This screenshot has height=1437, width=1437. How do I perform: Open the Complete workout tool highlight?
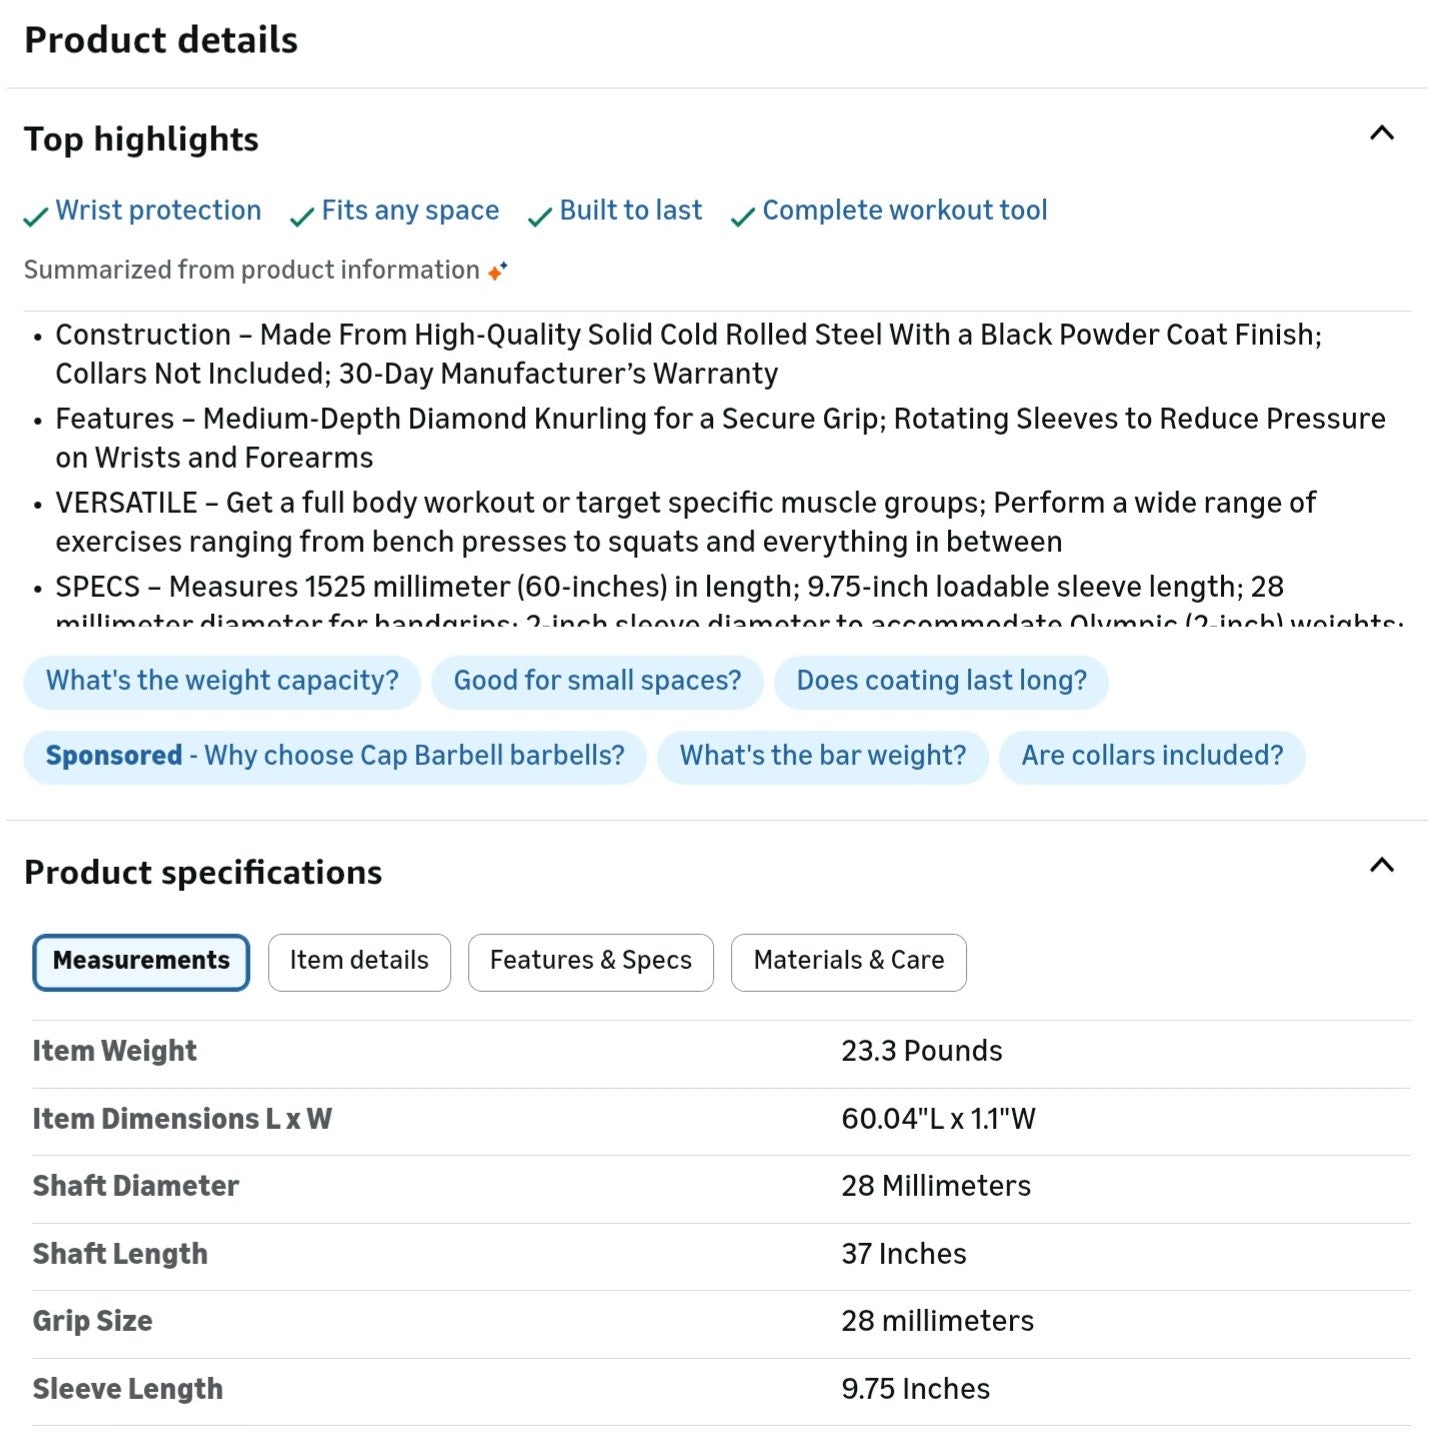point(904,211)
